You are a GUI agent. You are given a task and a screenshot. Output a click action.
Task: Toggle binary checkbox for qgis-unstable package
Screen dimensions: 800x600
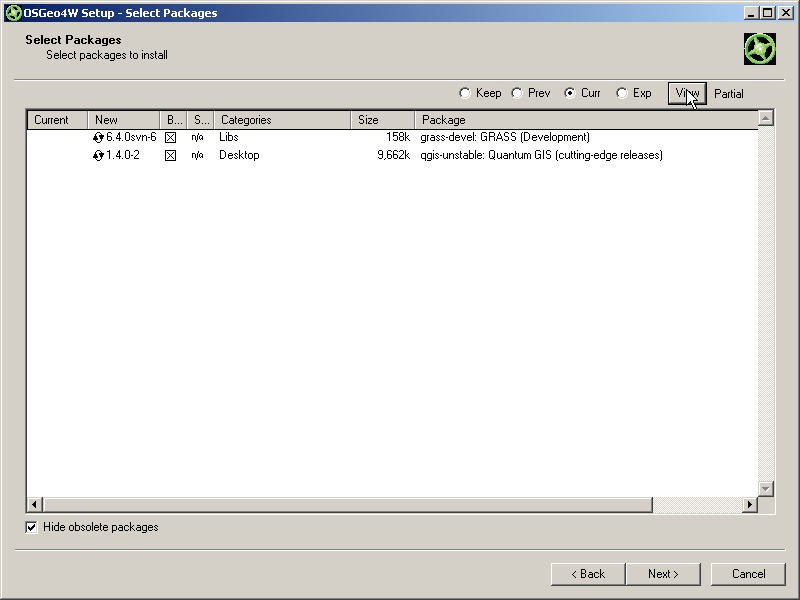coord(170,155)
